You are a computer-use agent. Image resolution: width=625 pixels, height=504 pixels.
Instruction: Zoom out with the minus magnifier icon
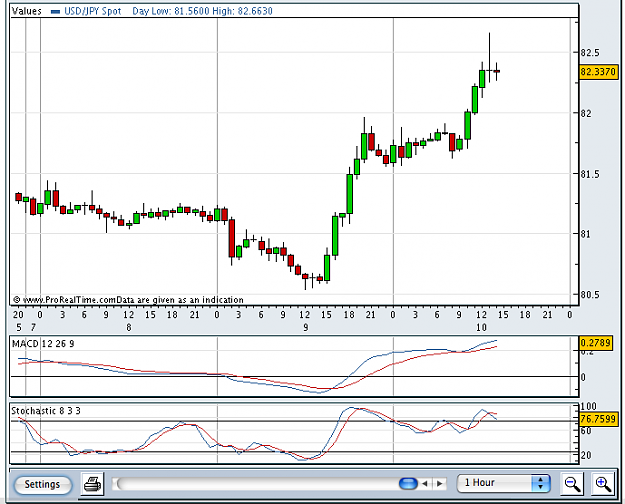(x=572, y=484)
